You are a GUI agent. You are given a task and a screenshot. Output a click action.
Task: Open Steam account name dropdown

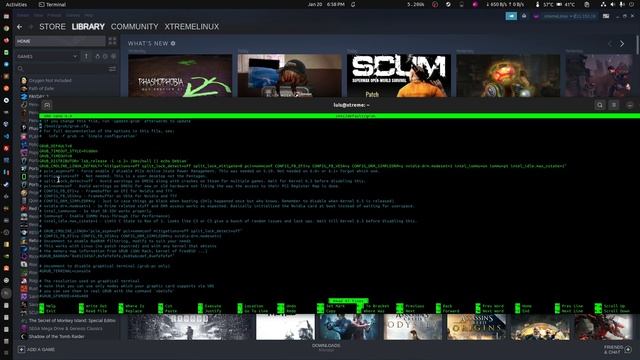click(x=569, y=16)
